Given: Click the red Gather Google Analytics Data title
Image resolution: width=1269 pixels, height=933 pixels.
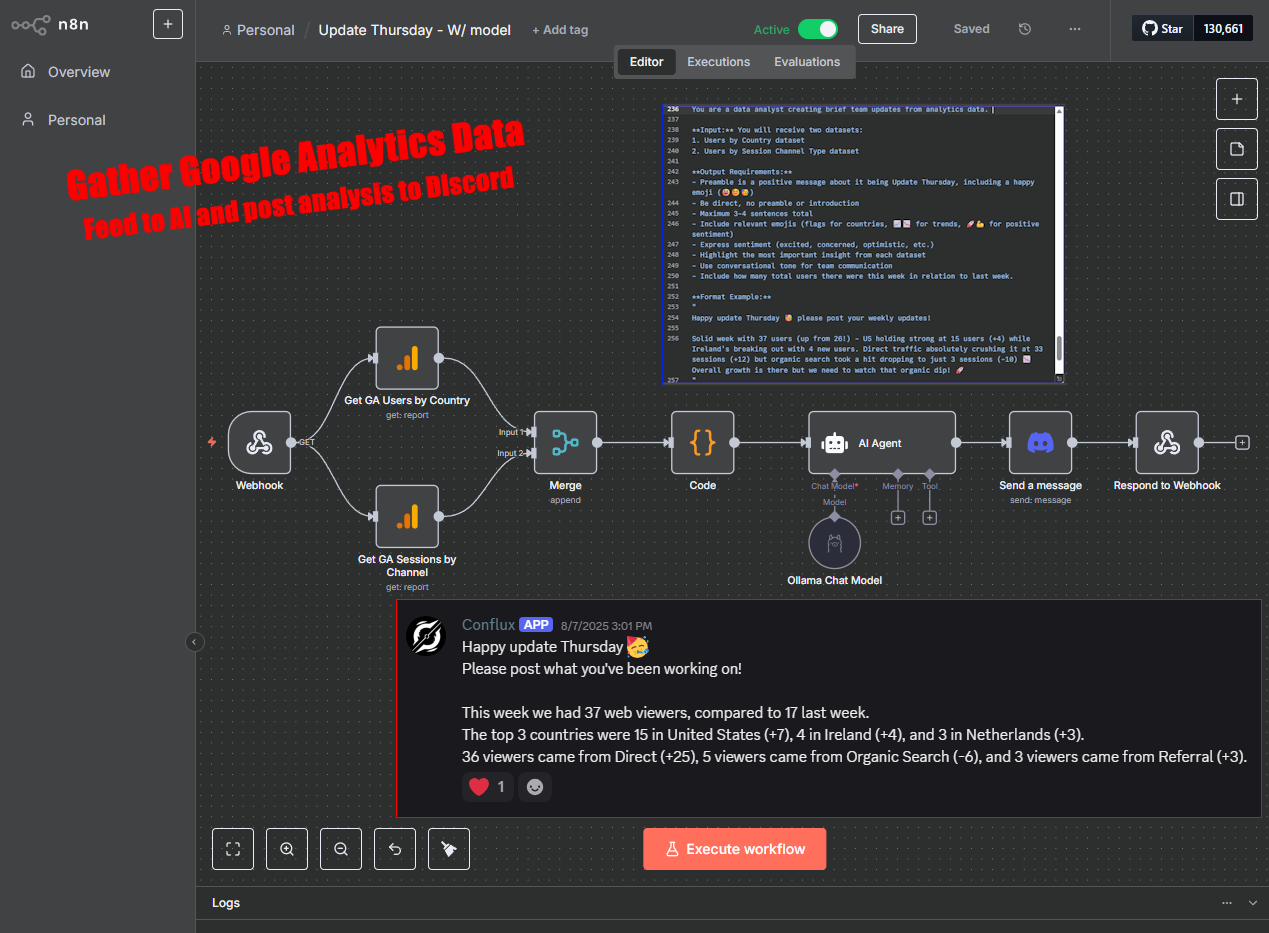Looking at the screenshot, I should pyautogui.click(x=296, y=159).
